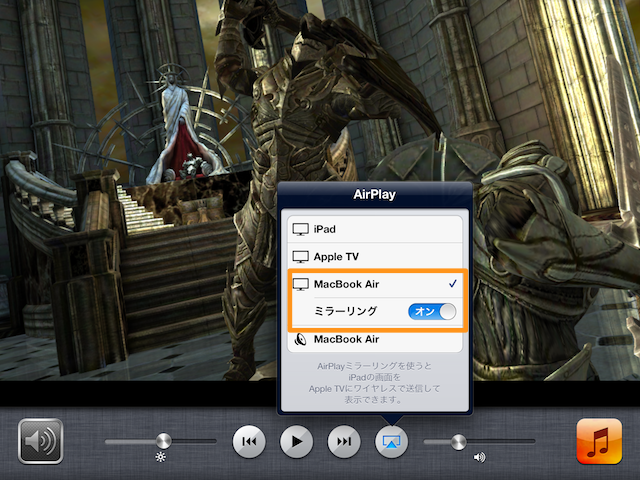Click the AirPlay popover title
640x480 pixels.
(x=374, y=194)
